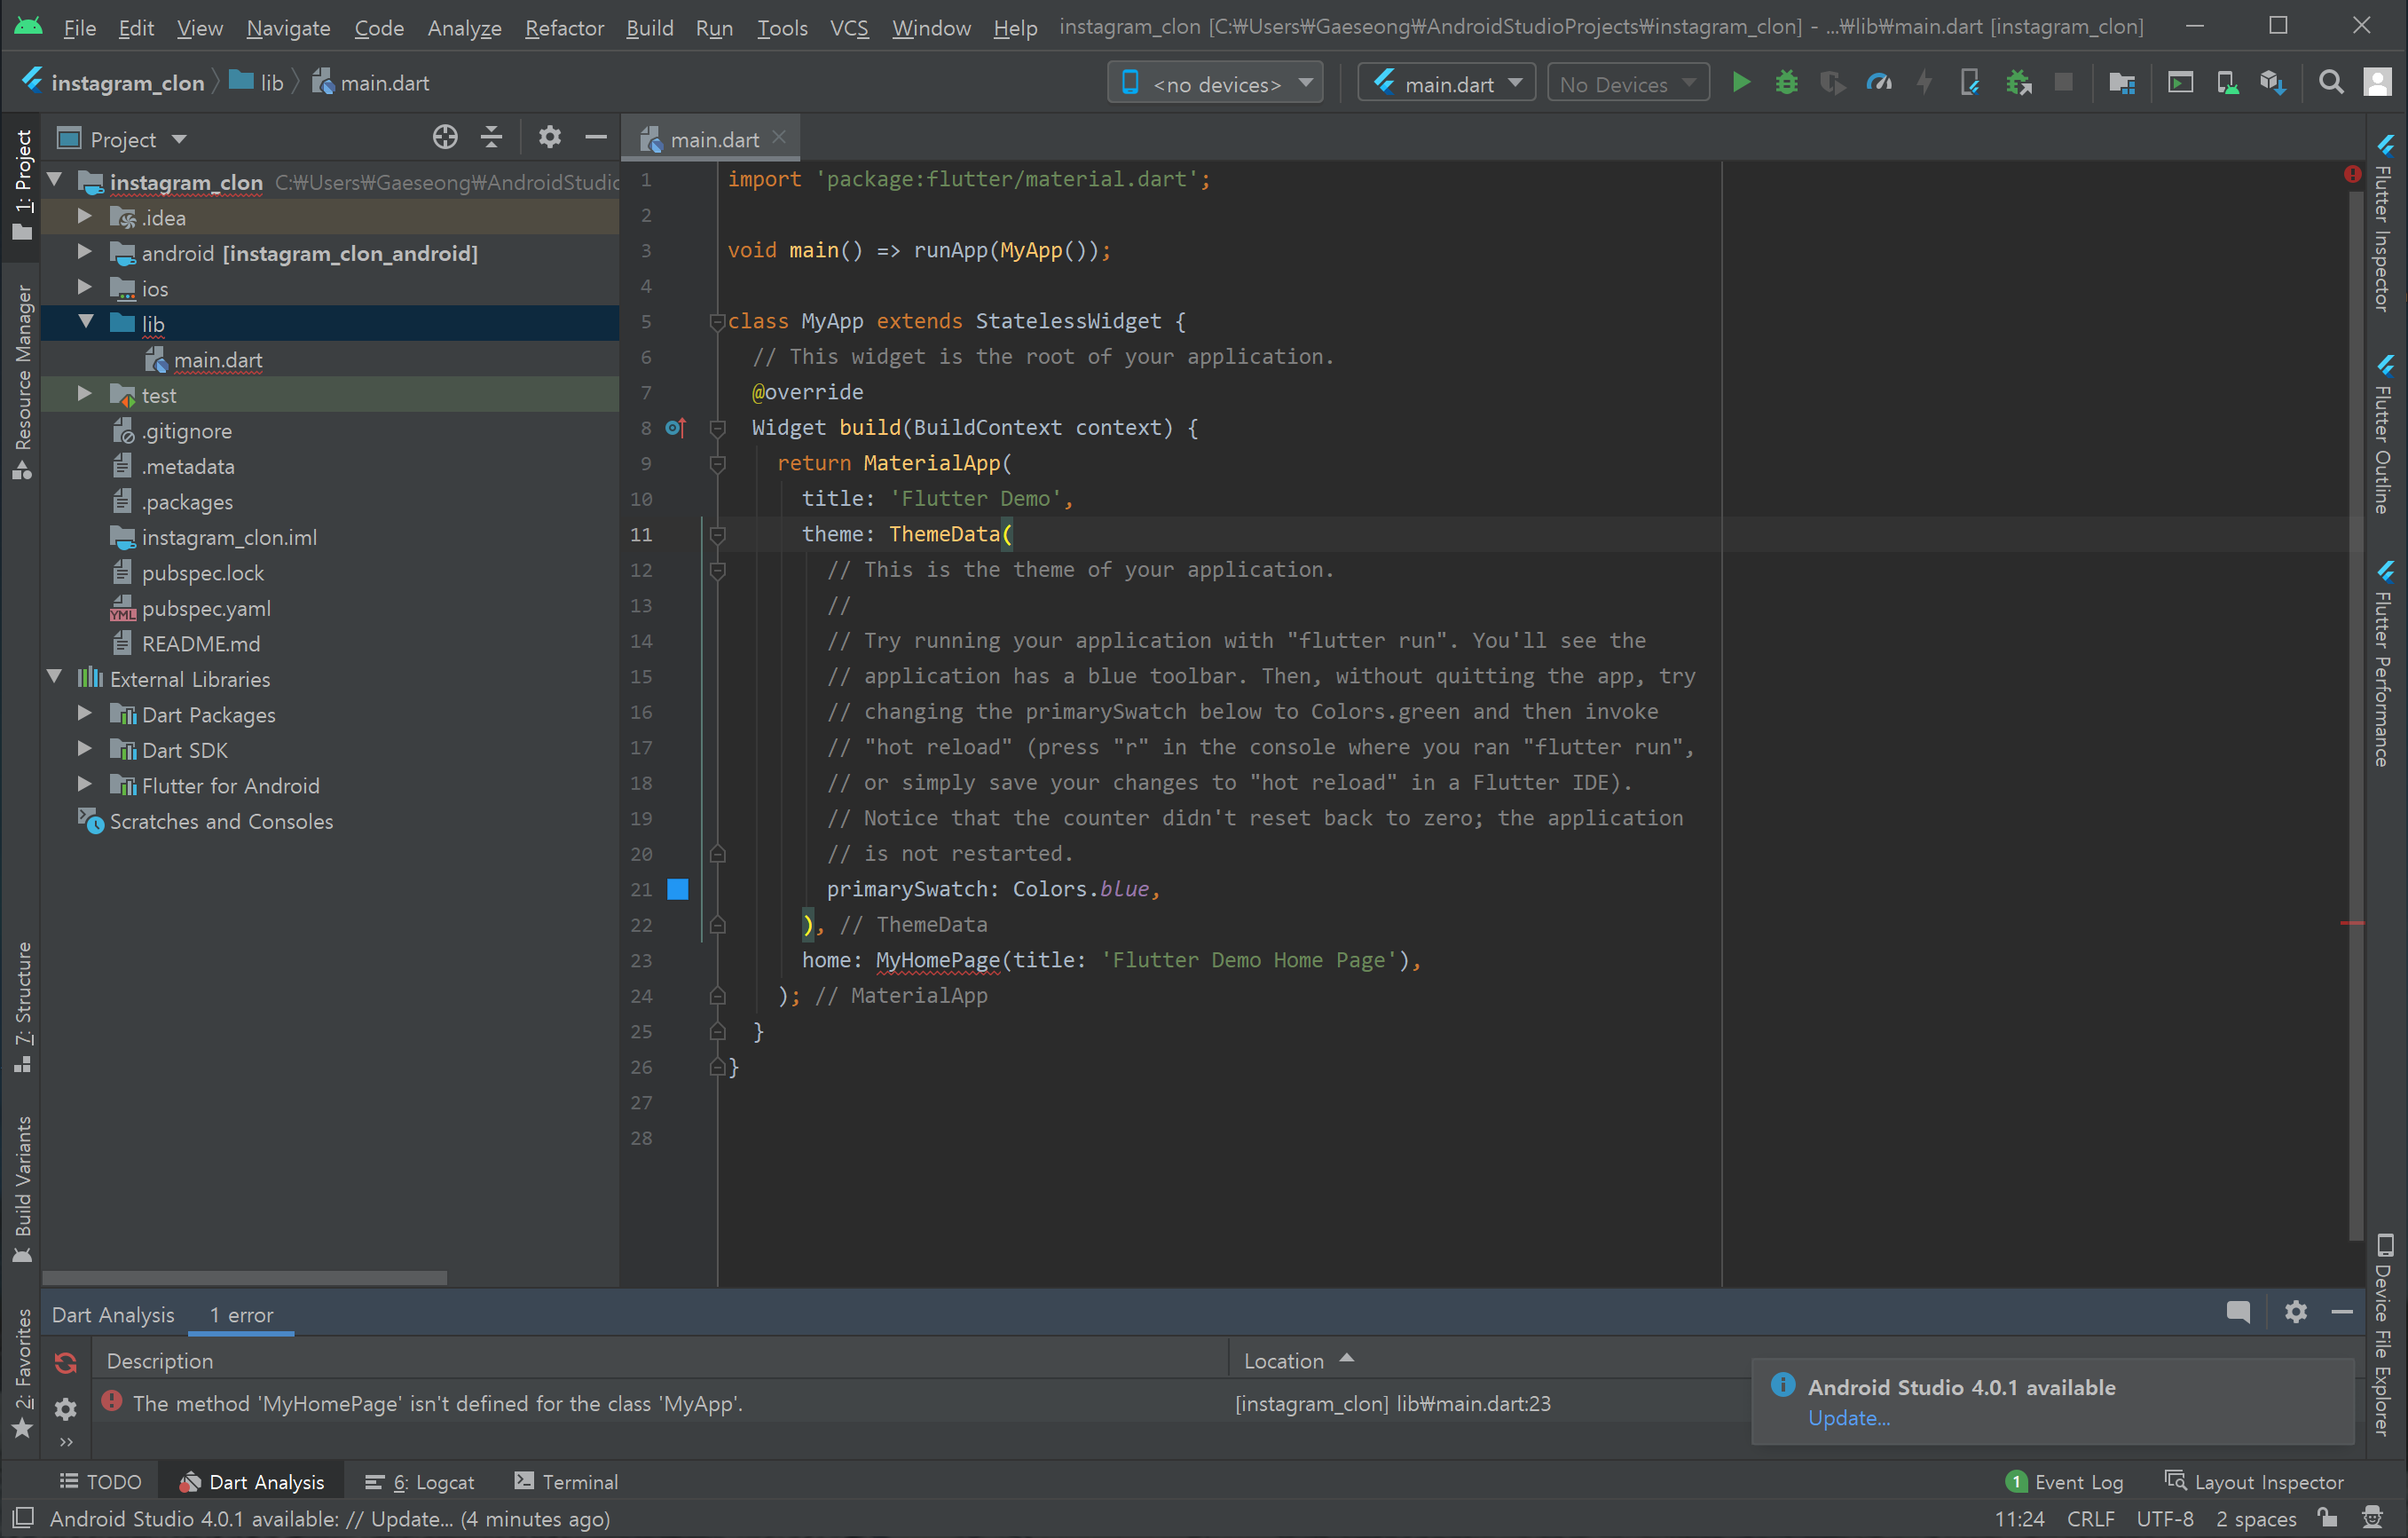The height and width of the screenshot is (1538, 2408).
Task: Open the Refactor menu
Action: pyautogui.click(x=564, y=27)
